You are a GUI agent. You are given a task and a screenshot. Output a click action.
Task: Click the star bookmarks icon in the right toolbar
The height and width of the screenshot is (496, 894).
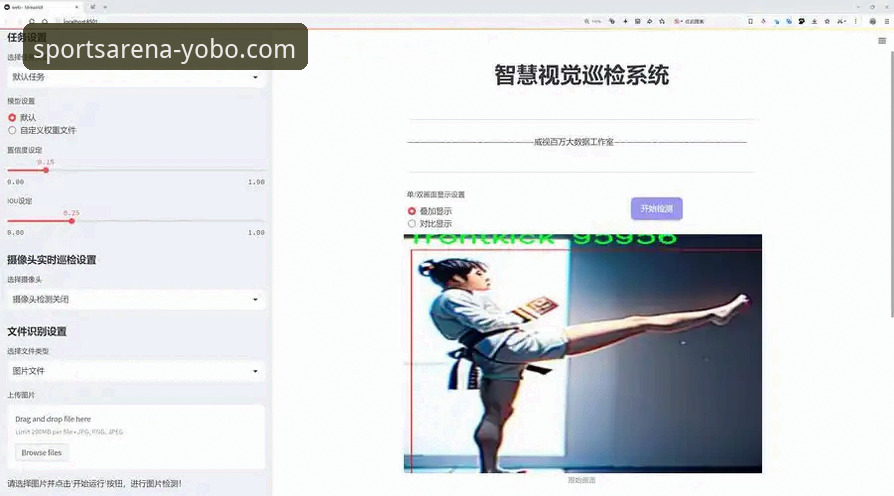coord(827,21)
